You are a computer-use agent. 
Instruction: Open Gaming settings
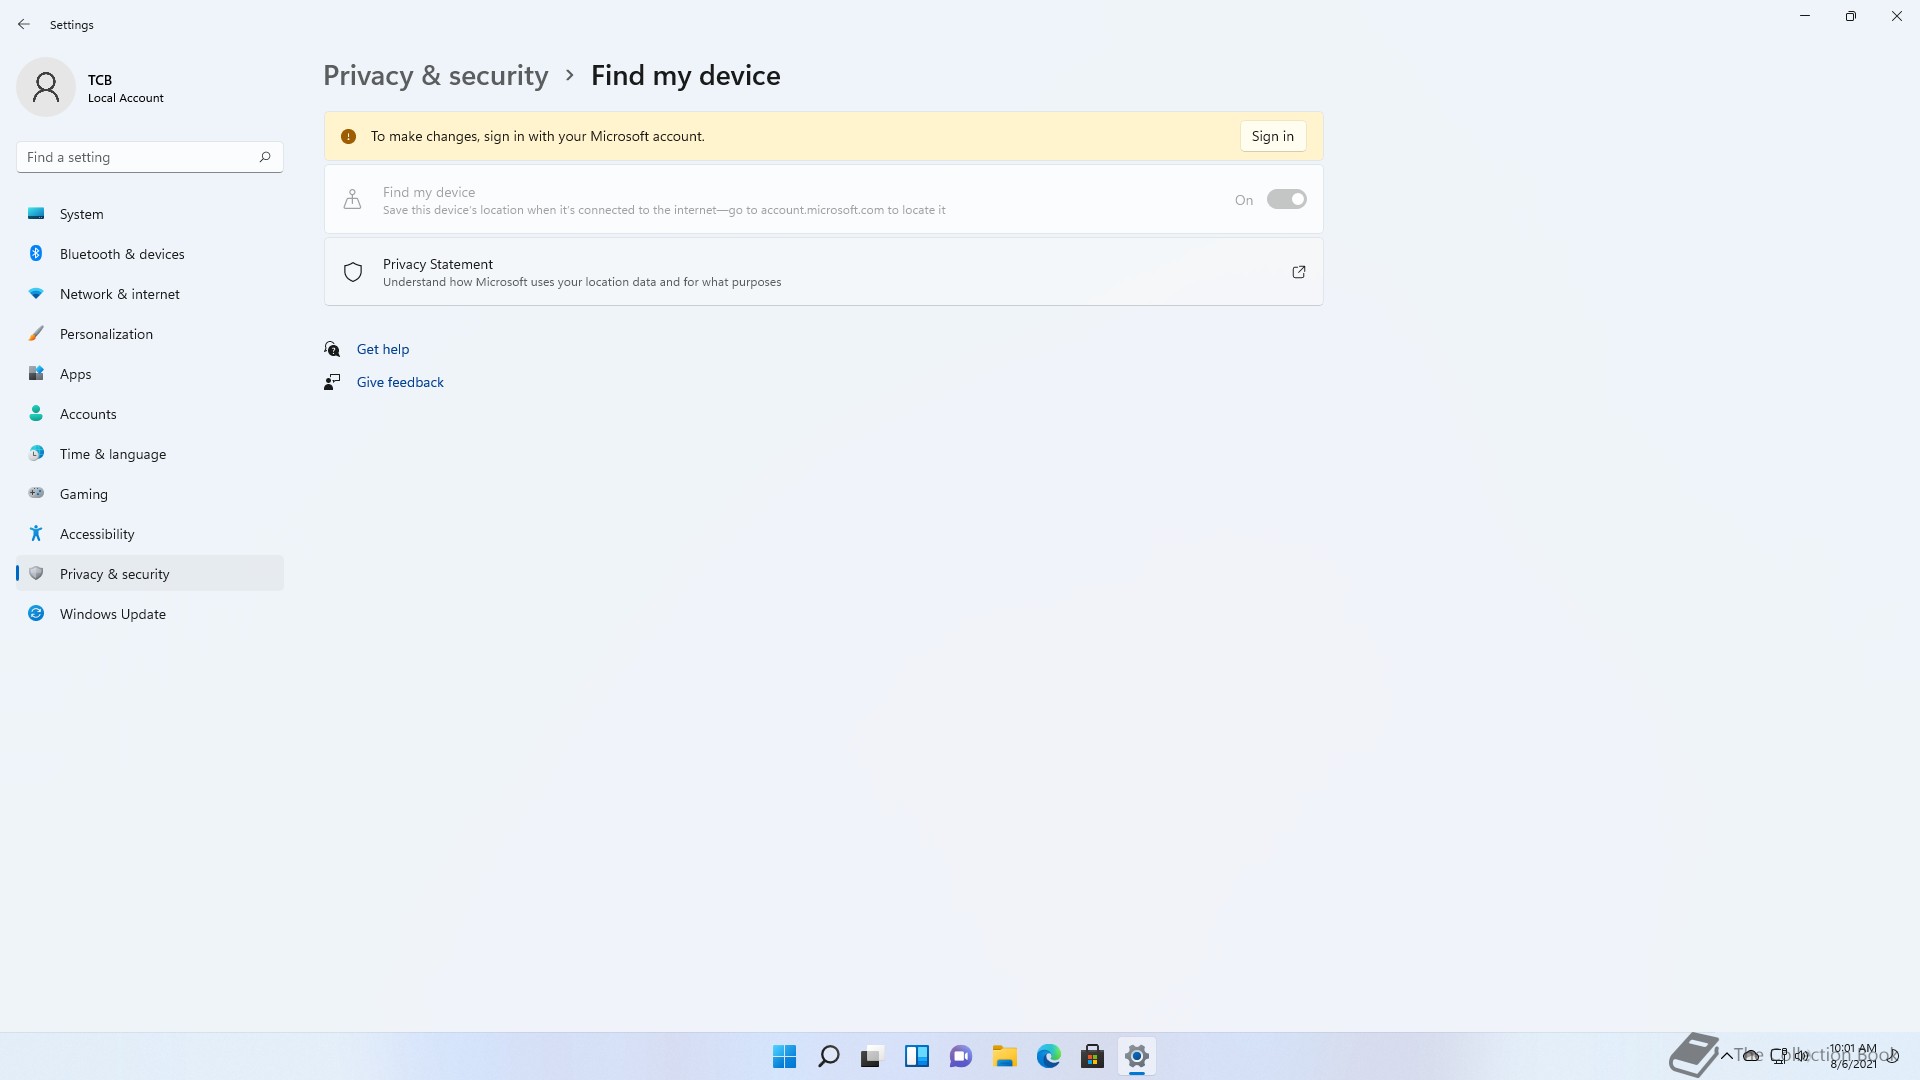tap(150, 494)
